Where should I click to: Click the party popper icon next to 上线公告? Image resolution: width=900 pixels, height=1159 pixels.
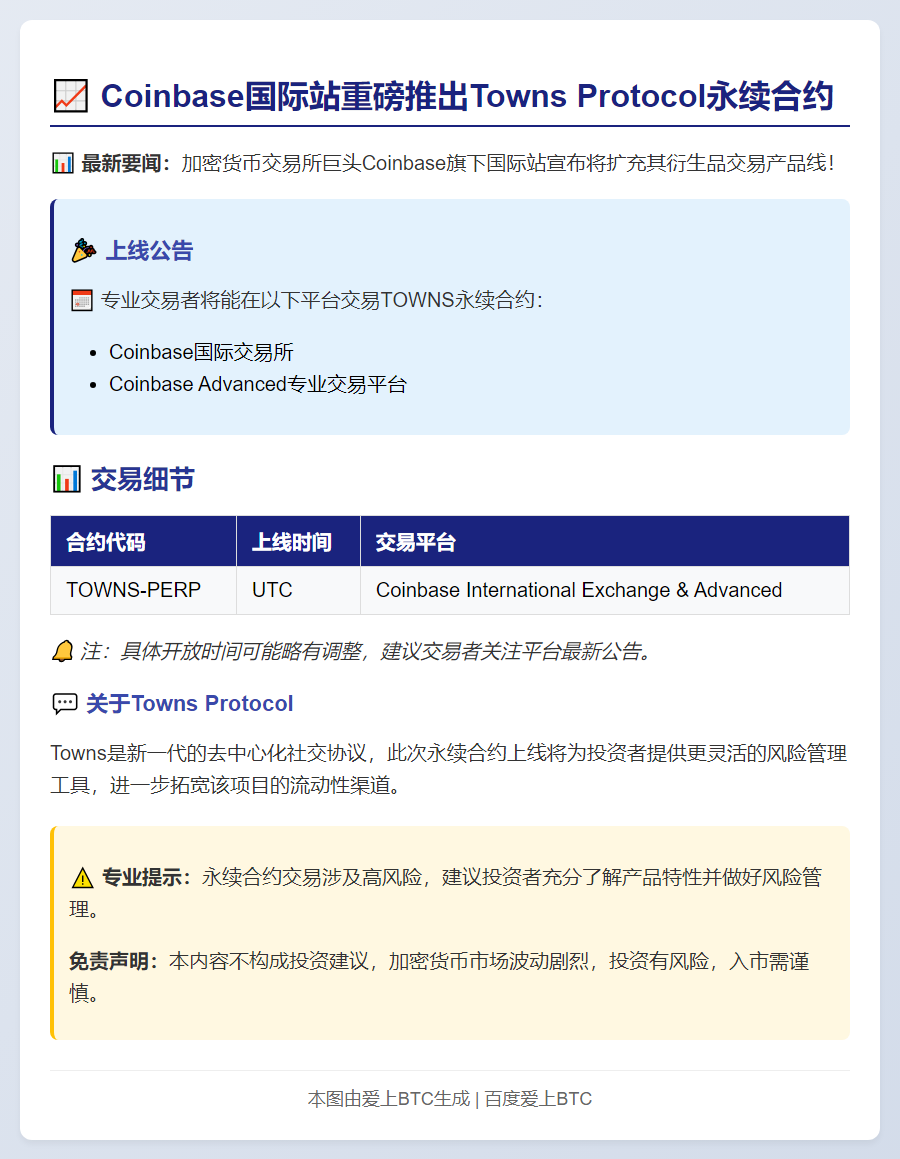[x=84, y=251]
